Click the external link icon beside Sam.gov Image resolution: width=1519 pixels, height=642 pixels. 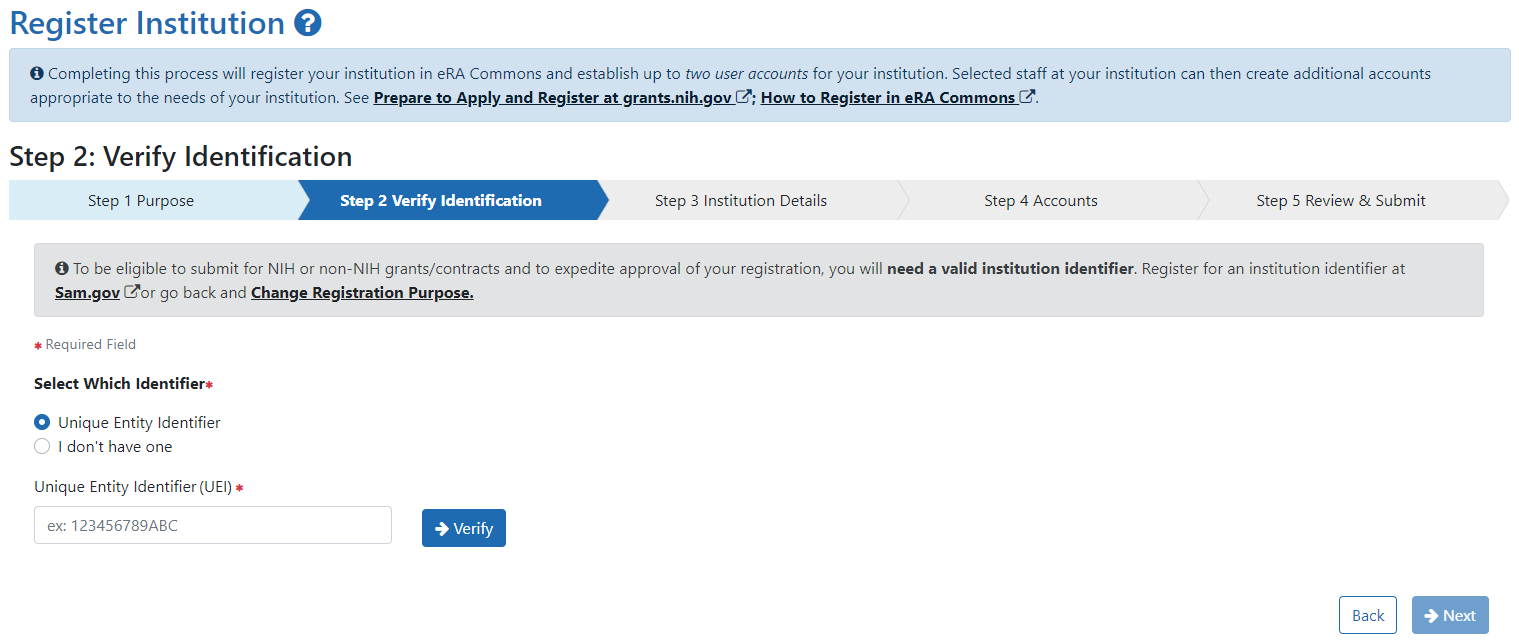(x=131, y=293)
